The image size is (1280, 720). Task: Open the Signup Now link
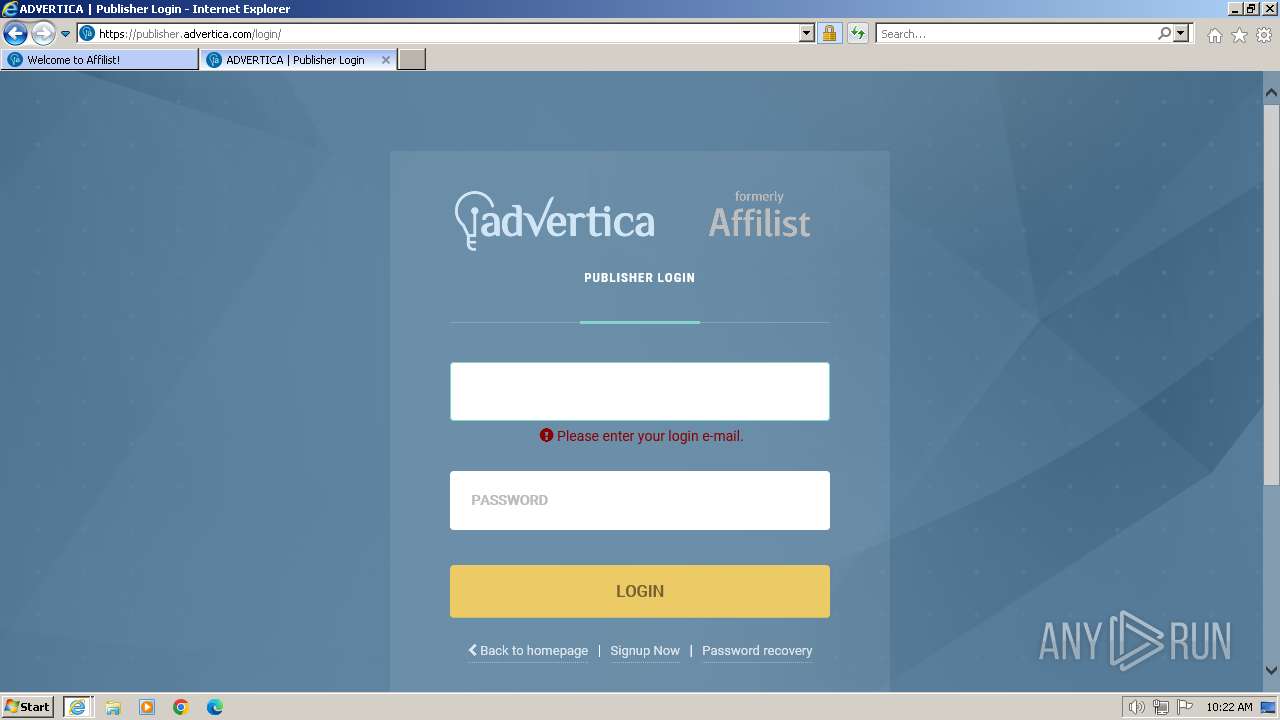click(x=645, y=650)
